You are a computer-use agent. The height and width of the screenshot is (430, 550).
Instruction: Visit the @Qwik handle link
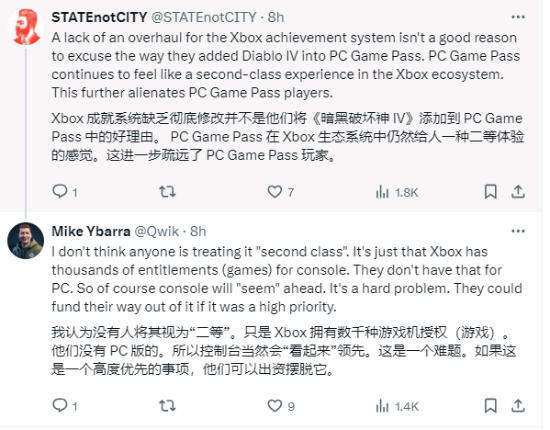(157, 231)
